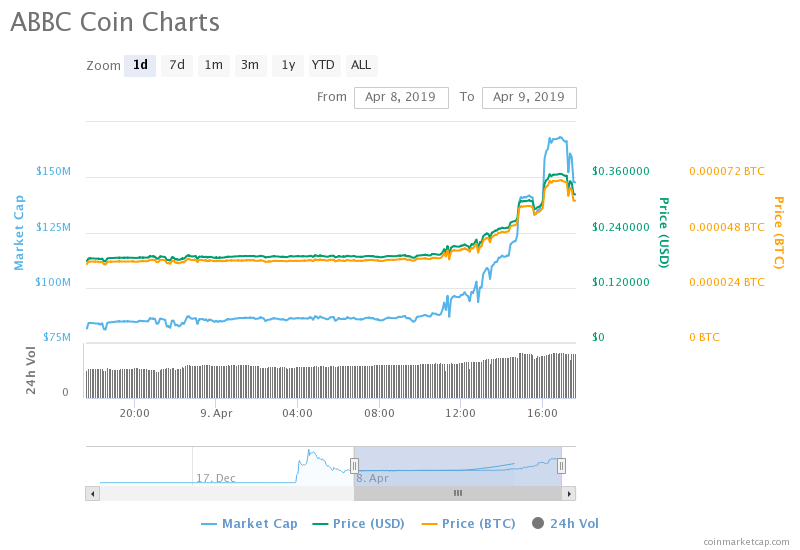Click the From date field
This screenshot has height=550, width=800.
[x=400, y=97]
